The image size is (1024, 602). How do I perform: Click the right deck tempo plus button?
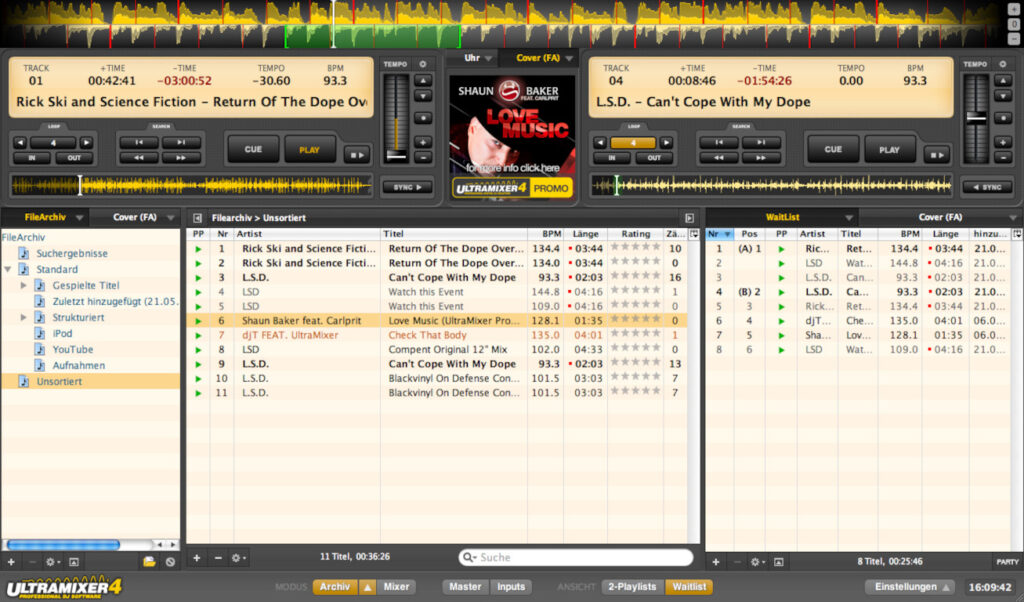tap(1003, 142)
